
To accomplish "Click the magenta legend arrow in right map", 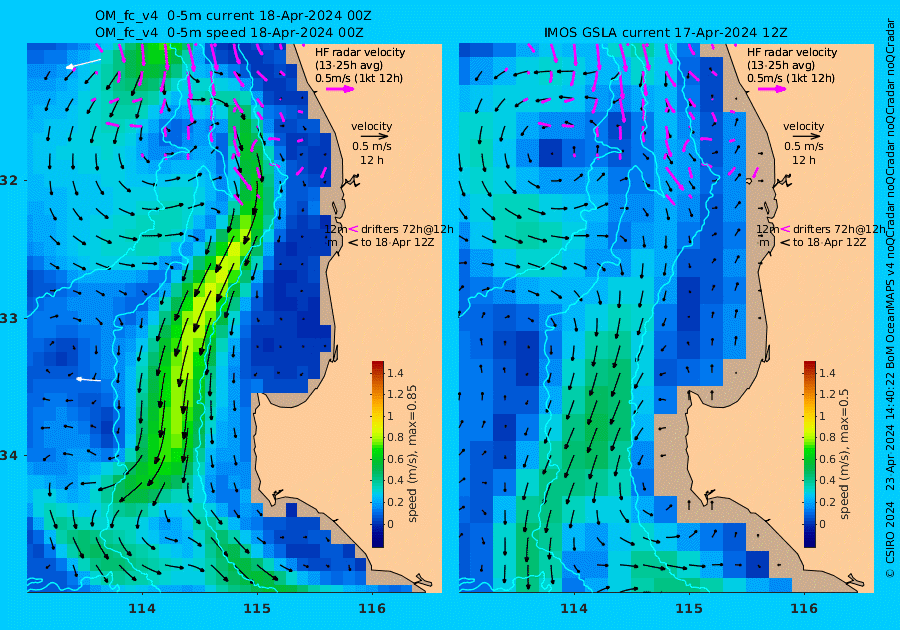I will 772,89.
